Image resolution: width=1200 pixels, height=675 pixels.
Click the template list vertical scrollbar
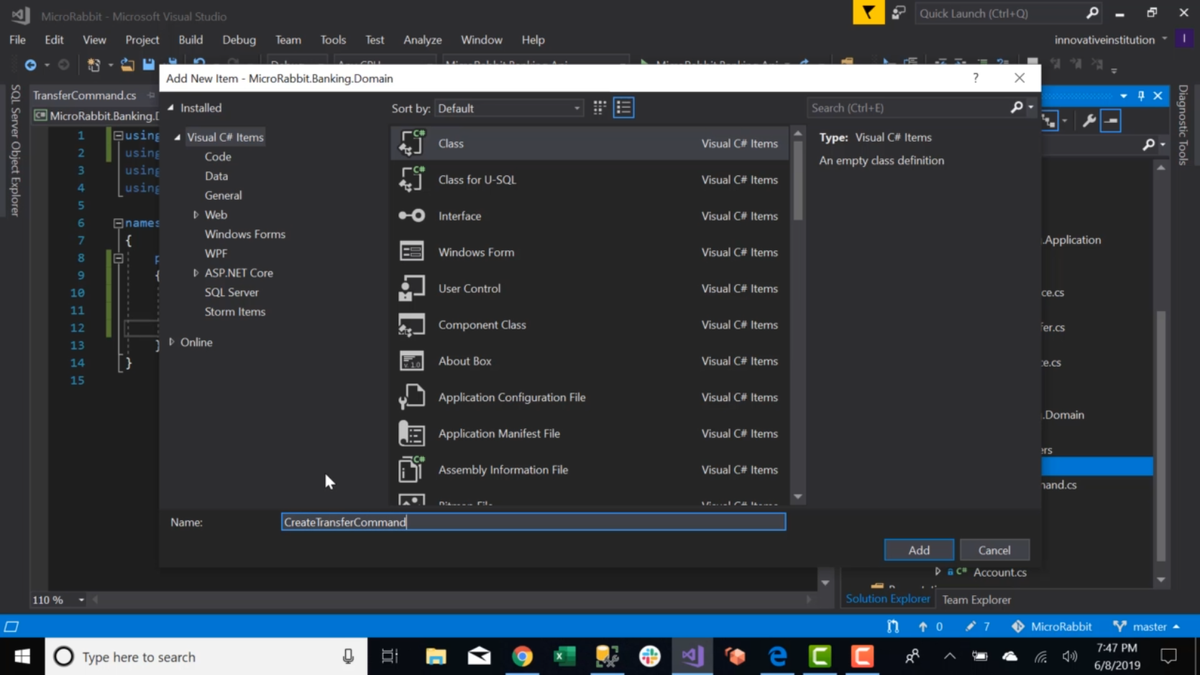(798, 315)
